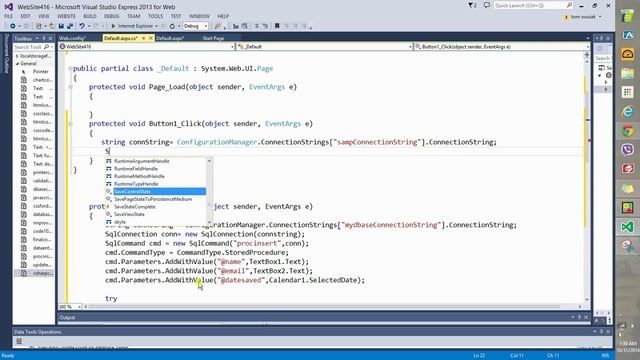The image size is (640, 360).
Task: Click the Save disk icon in toolbar
Action: pos(61,26)
